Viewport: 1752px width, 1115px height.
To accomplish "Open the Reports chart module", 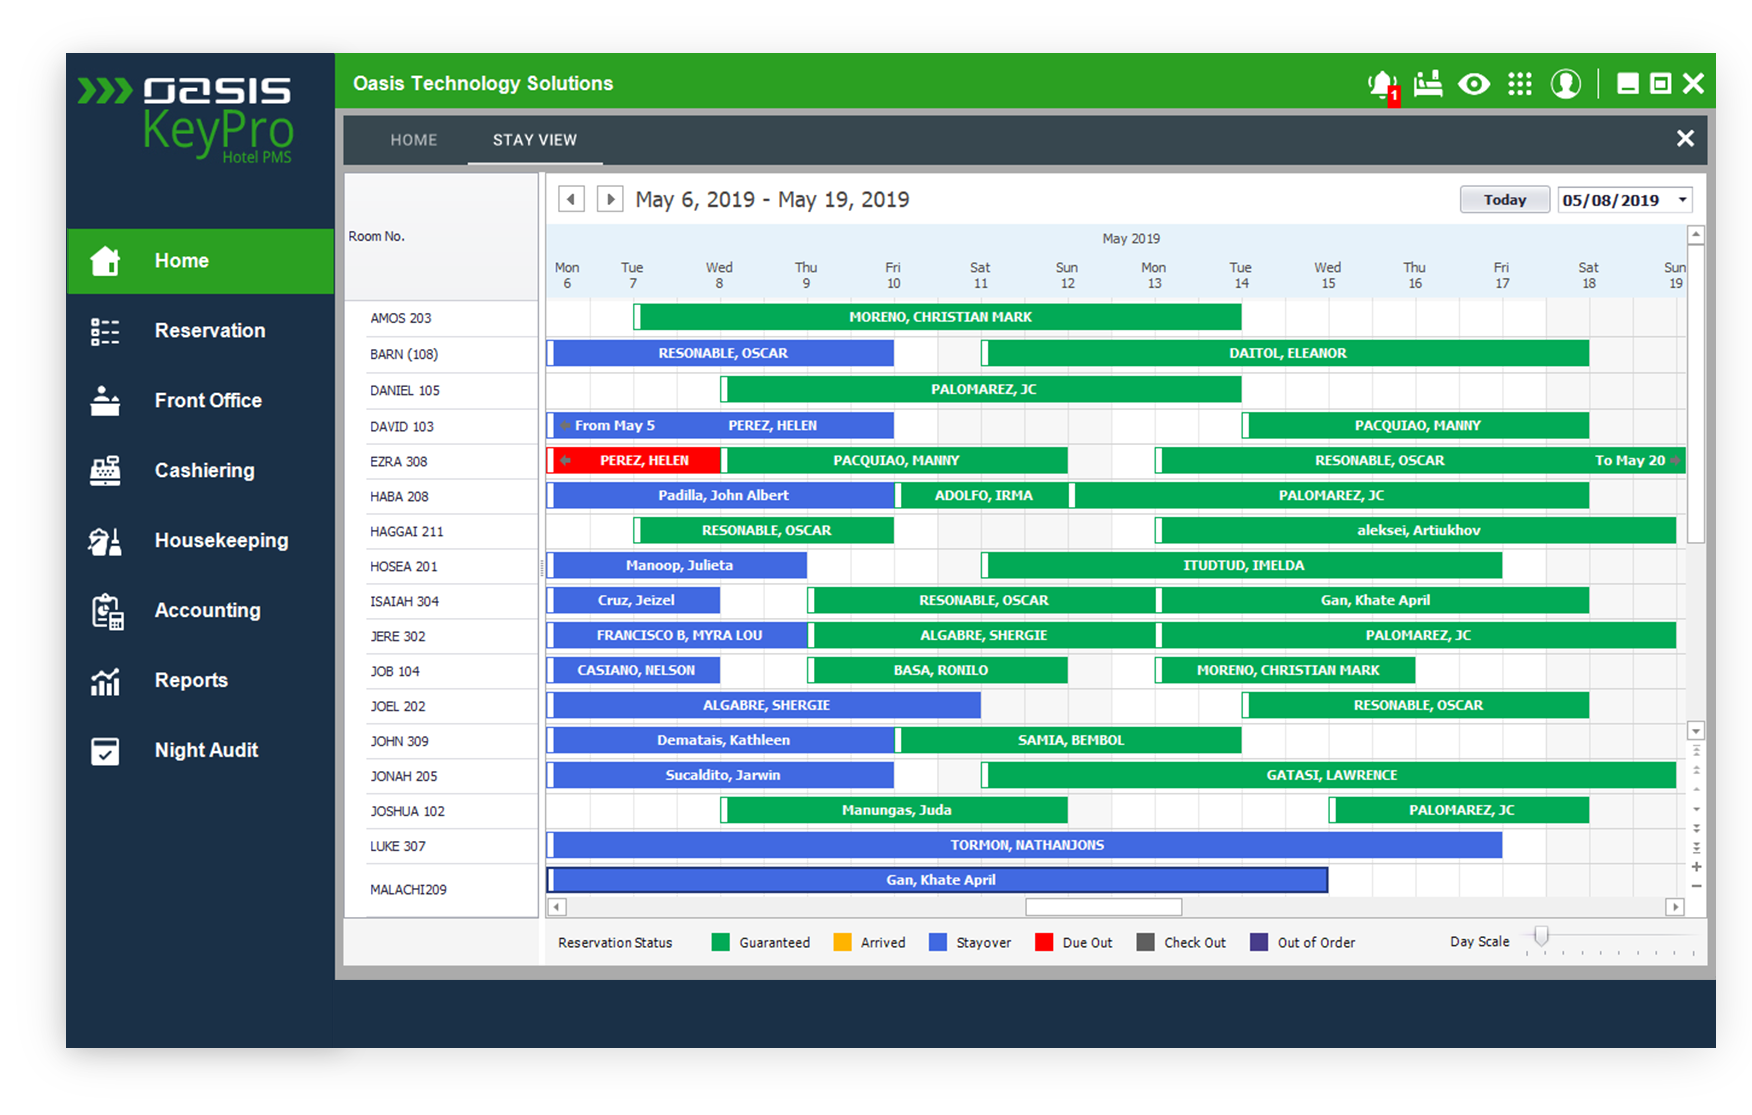I will click(190, 681).
